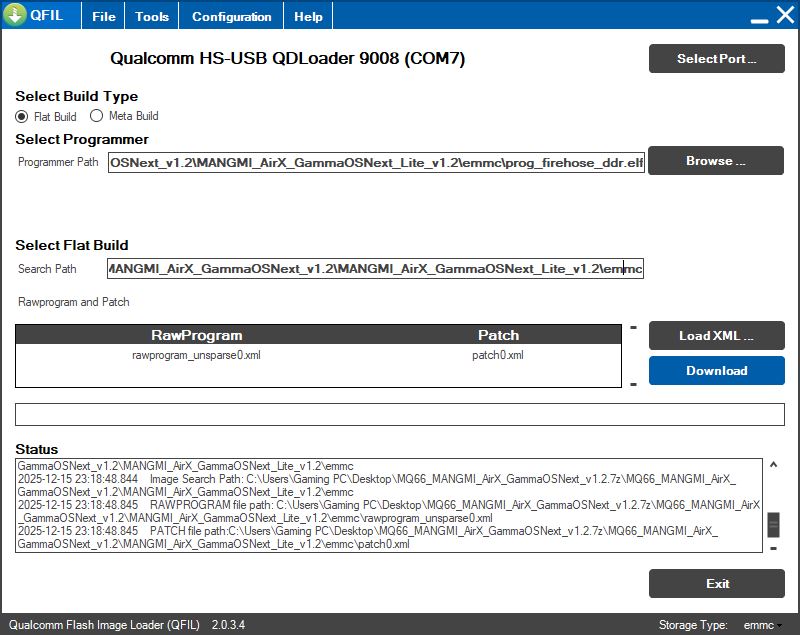Click the Load XML button

tap(716, 336)
